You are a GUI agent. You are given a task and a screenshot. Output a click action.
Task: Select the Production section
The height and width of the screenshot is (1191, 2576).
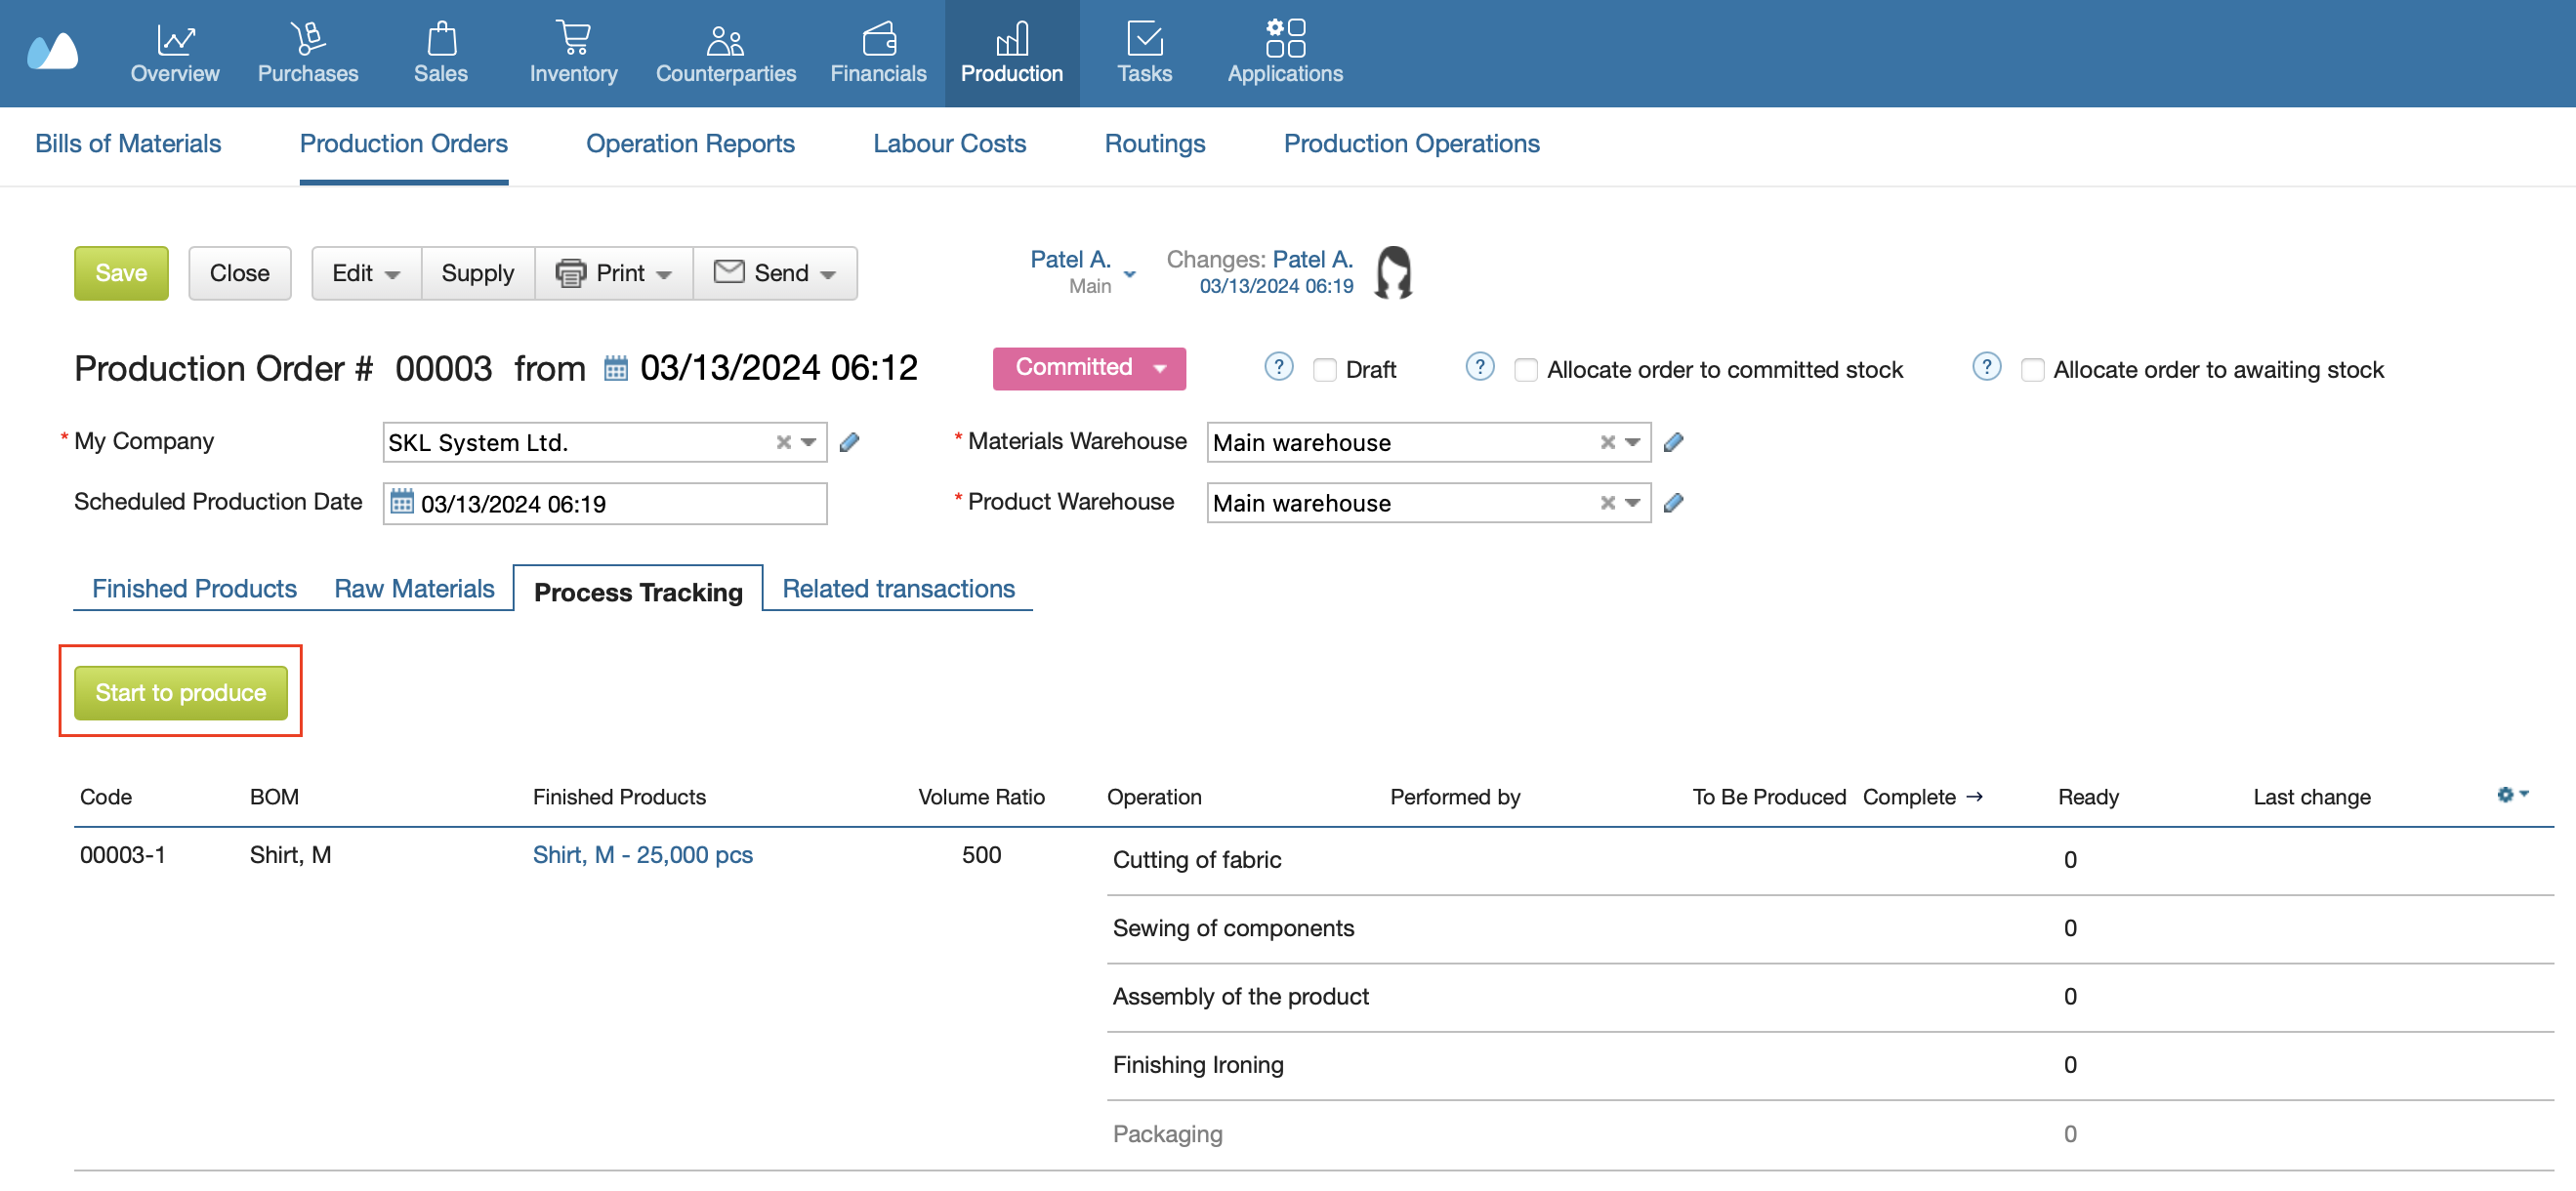click(x=1011, y=53)
